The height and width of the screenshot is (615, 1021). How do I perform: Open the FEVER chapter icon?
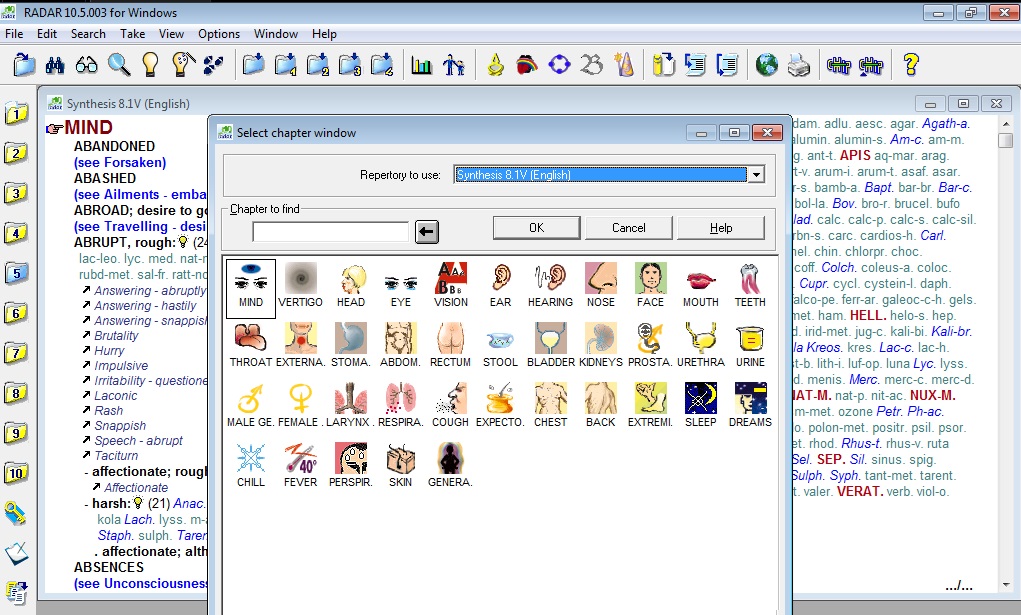point(300,466)
